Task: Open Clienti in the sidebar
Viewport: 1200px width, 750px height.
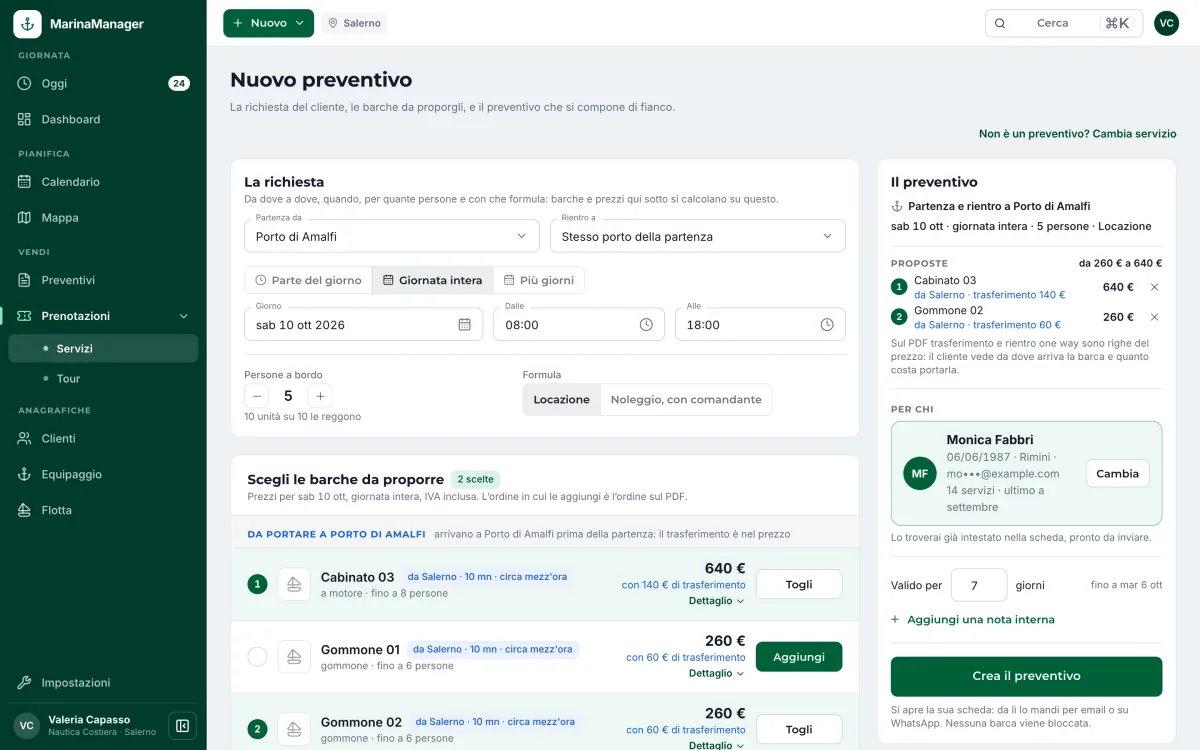Action: (x=103, y=438)
